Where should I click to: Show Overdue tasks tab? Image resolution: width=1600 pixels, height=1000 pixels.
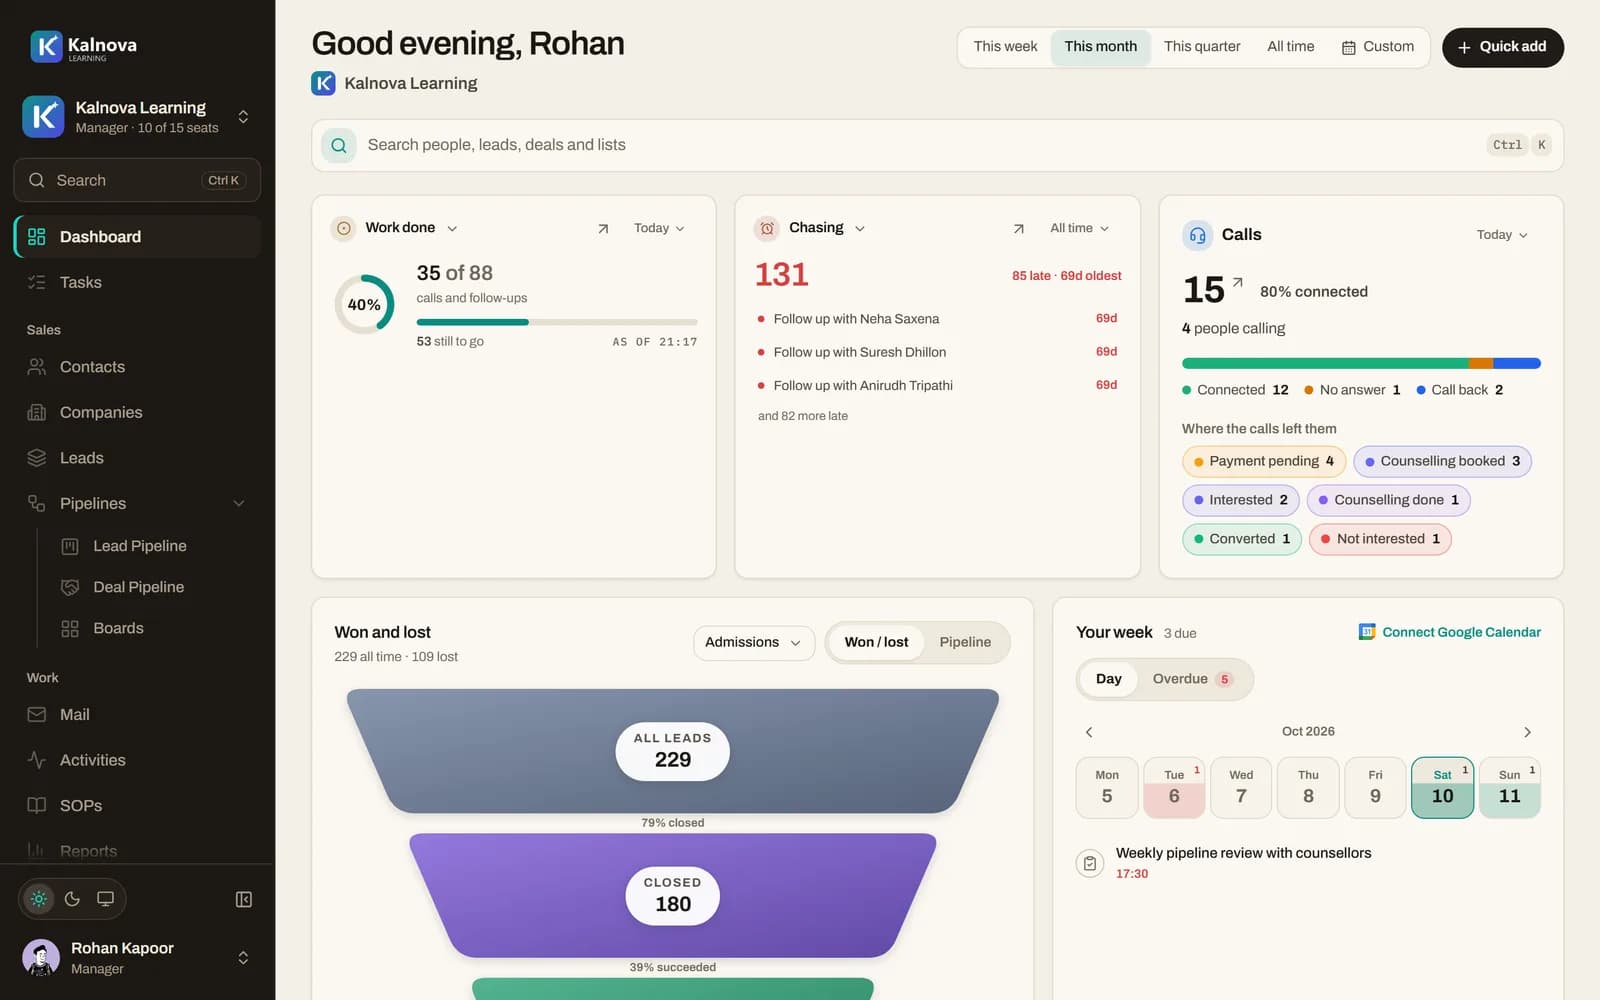tap(1192, 679)
